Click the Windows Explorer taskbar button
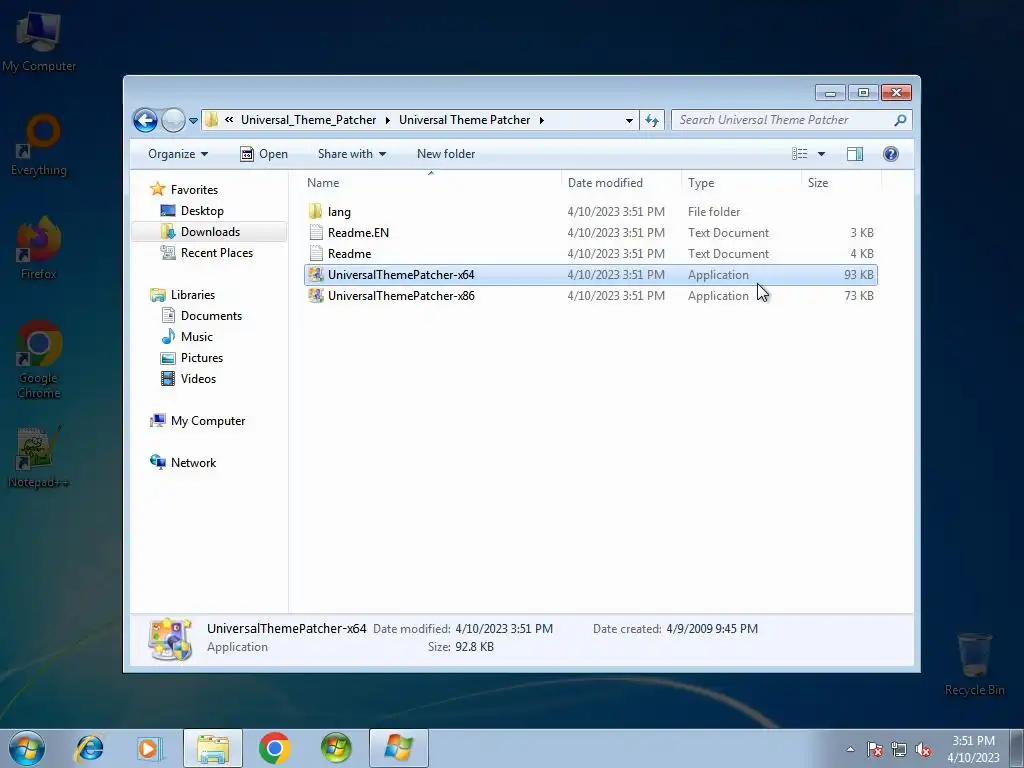The width and height of the screenshot is (1024, 768). (x=213, y=748)
